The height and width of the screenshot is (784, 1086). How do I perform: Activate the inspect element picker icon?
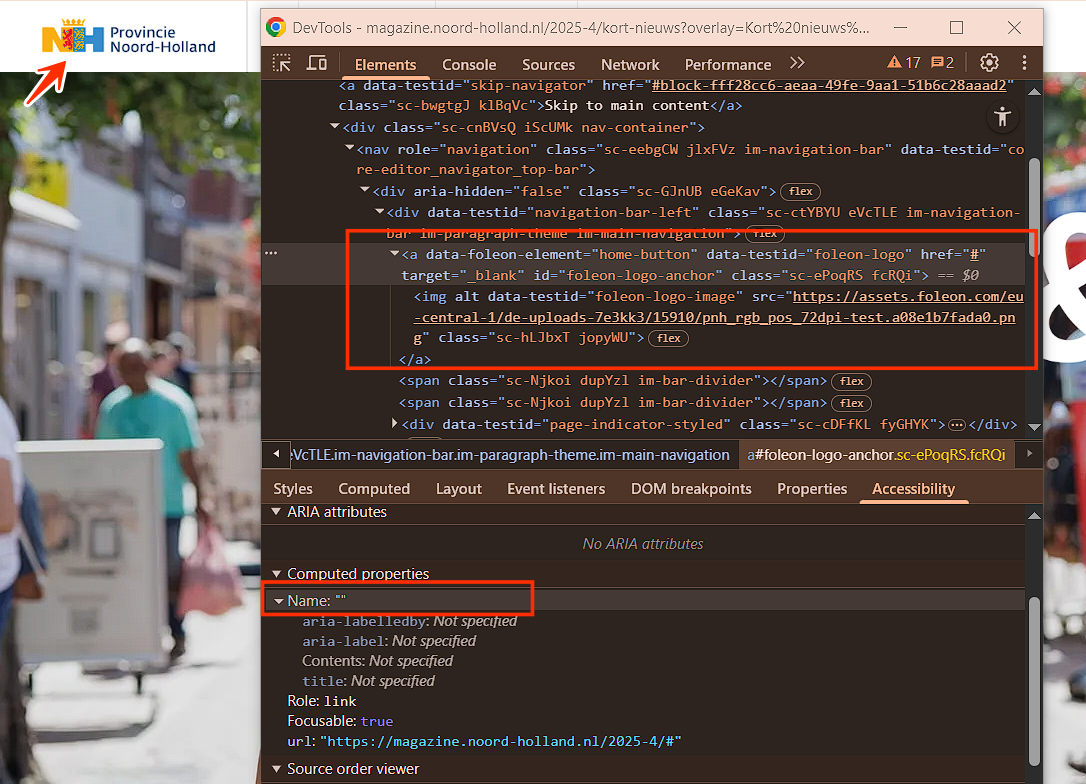click(x=283, y=63)
